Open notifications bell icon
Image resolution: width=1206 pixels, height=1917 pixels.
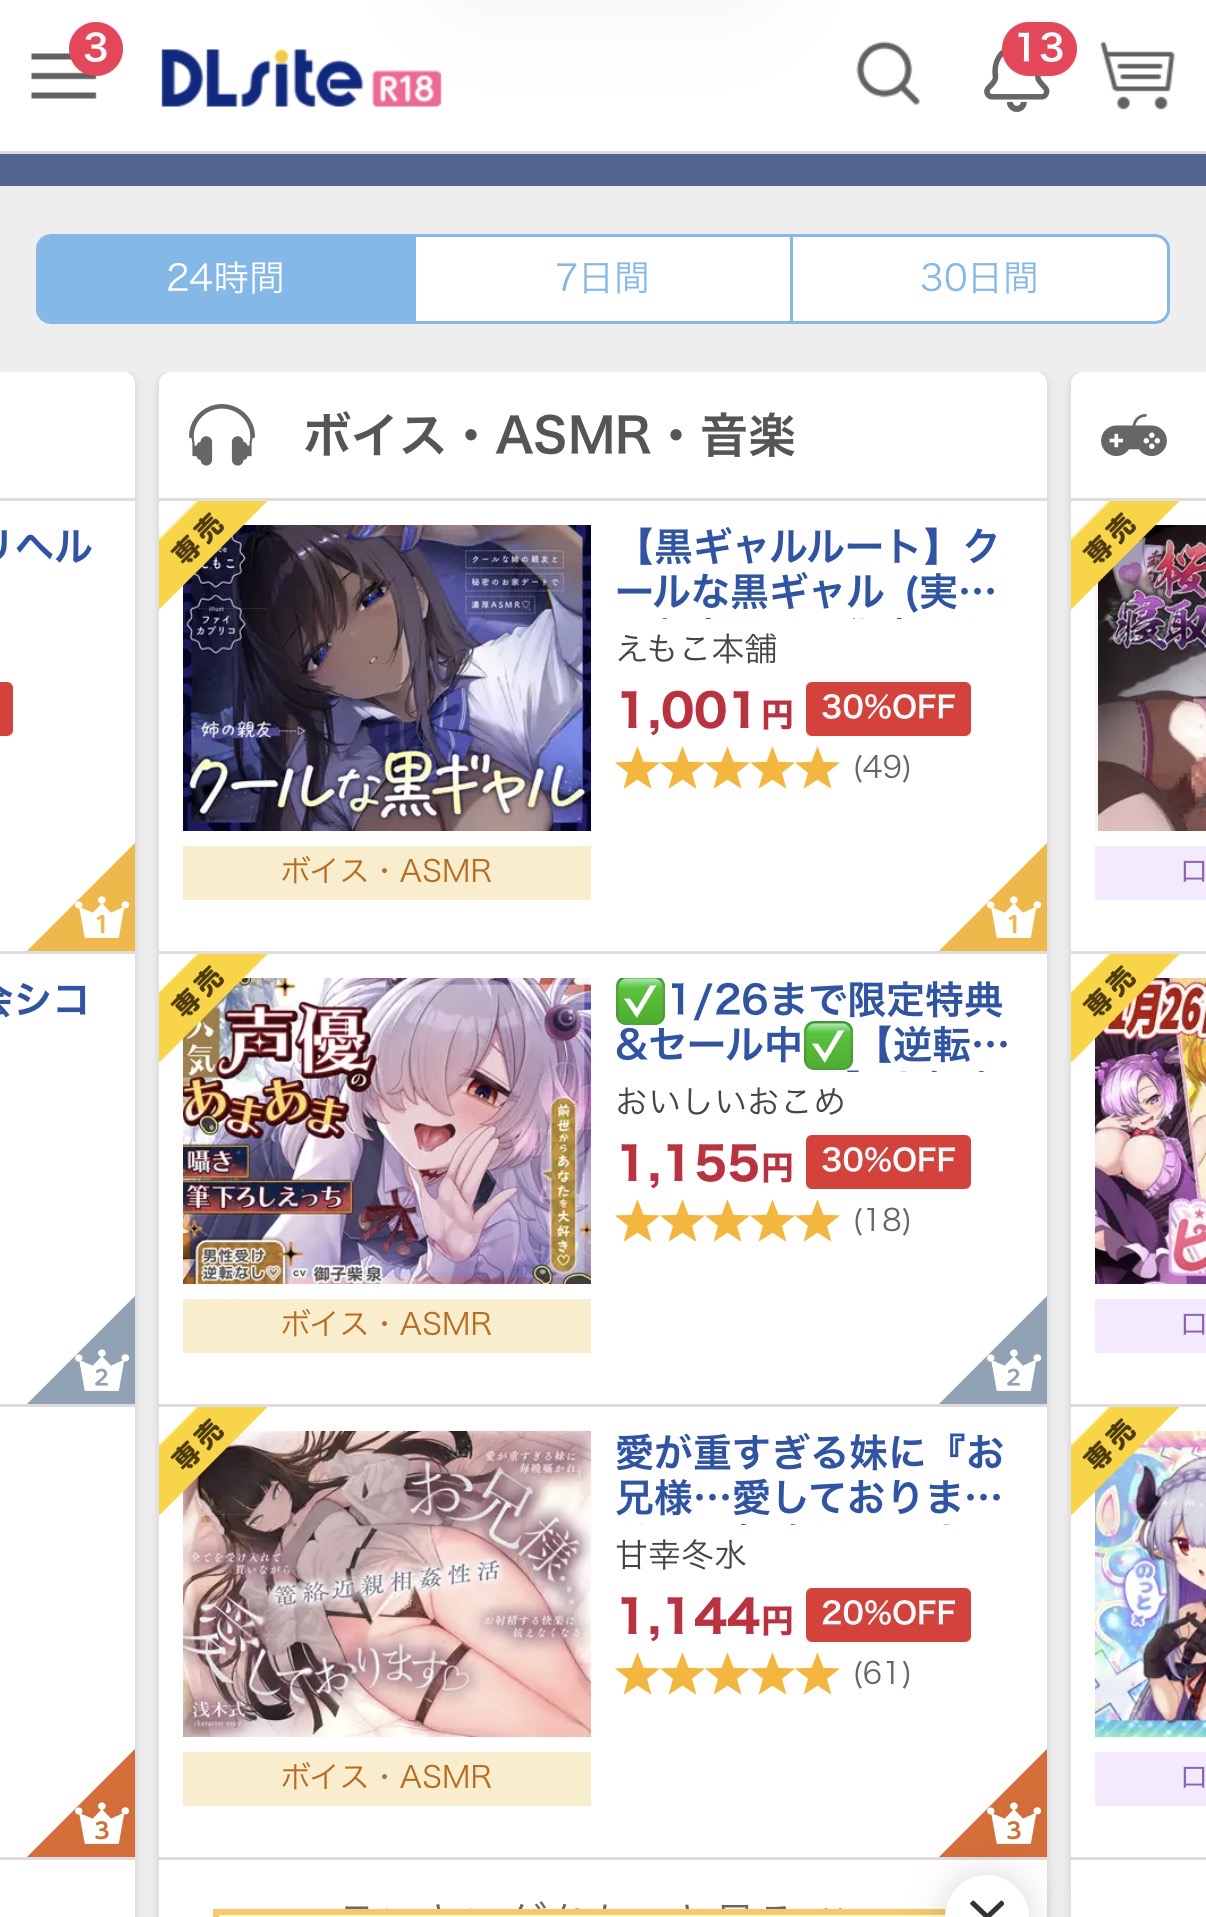coord(1018,74)
